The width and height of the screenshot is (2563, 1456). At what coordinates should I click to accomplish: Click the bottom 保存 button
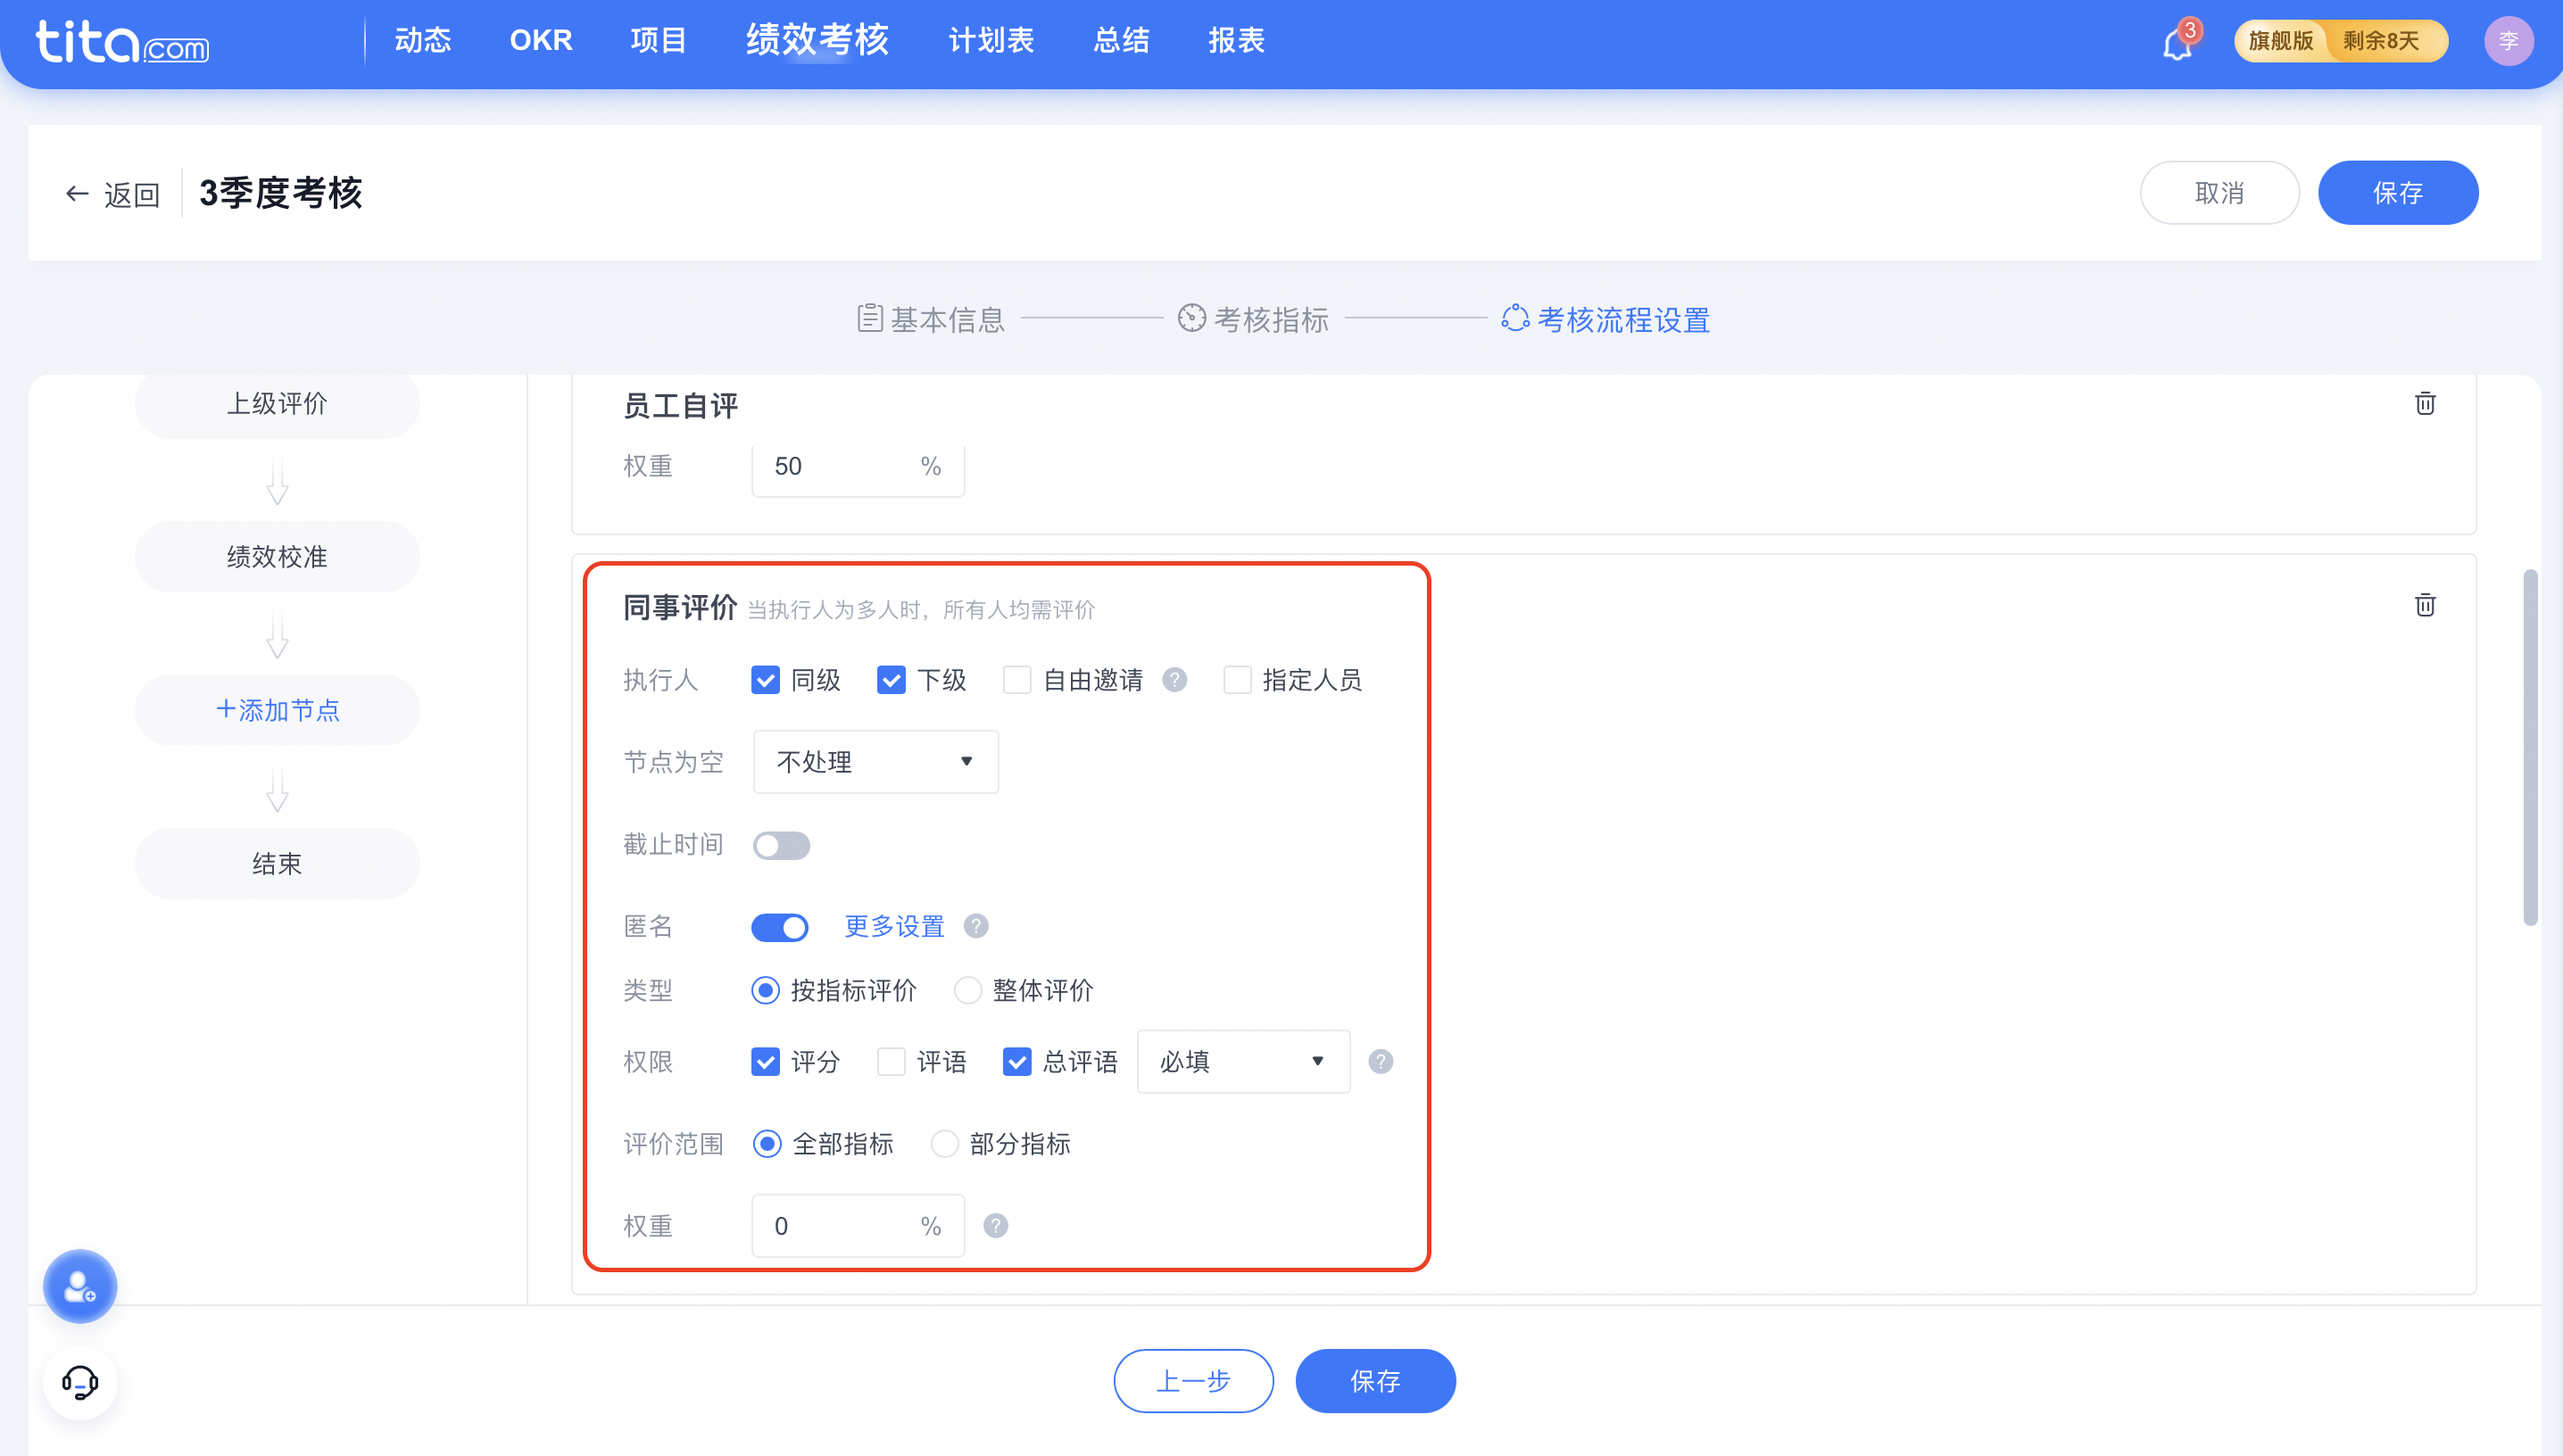(x=1375, y=1382)
